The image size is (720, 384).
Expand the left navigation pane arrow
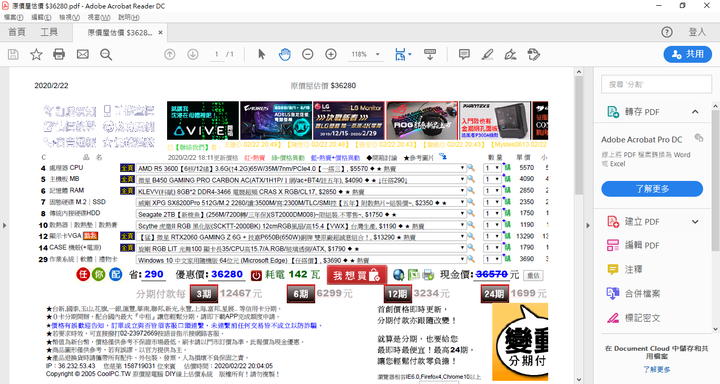5,225
